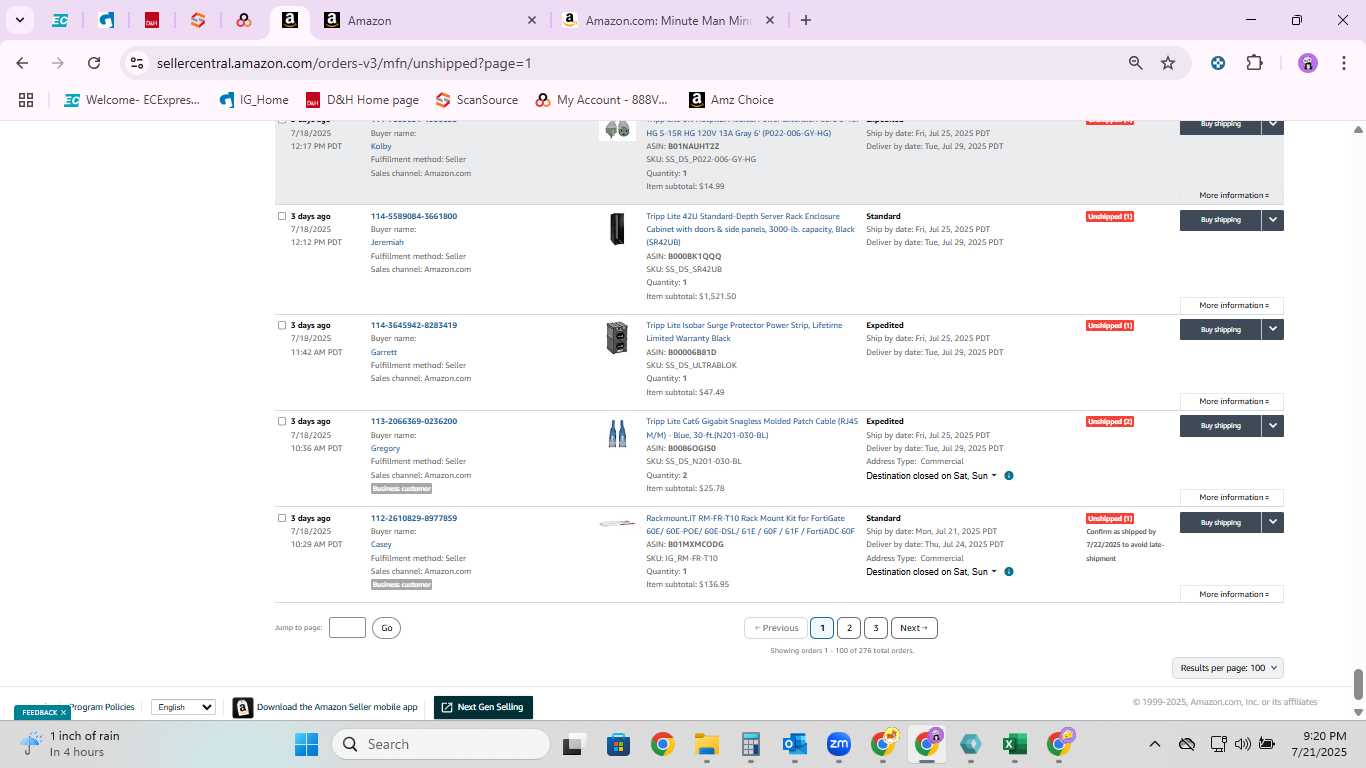This screenshot has height=768, width=1366.
Task: Open the English language selector
Action: pos(183,707)
